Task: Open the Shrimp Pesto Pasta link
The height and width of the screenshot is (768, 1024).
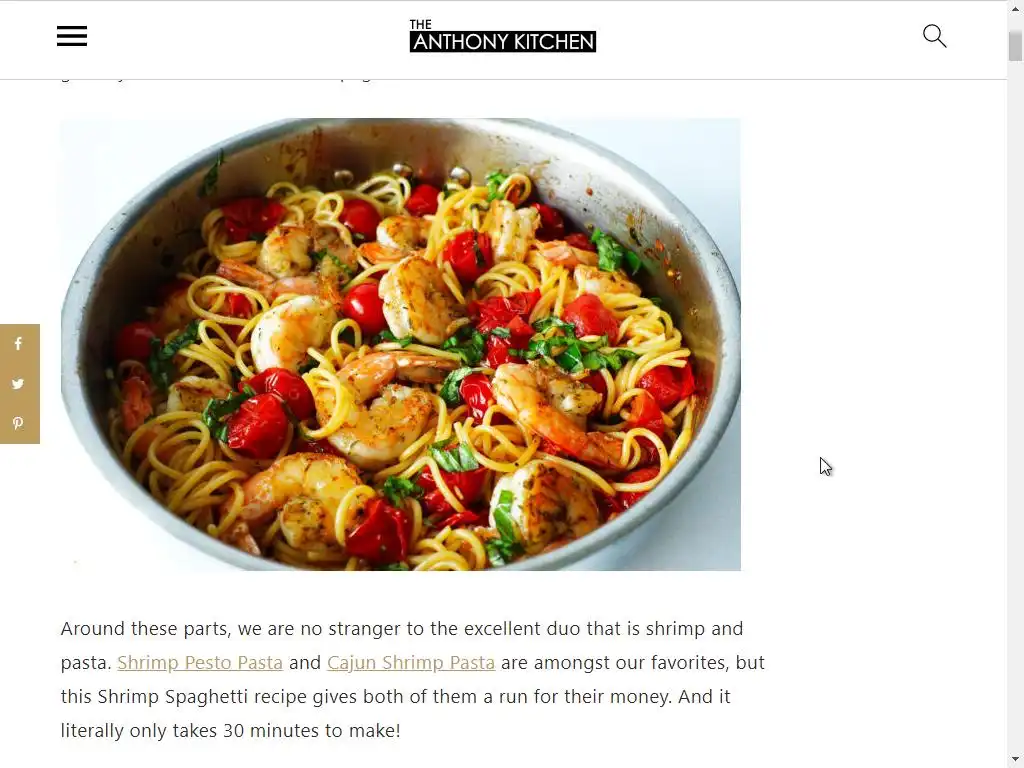Action: (x=200, y=662)
